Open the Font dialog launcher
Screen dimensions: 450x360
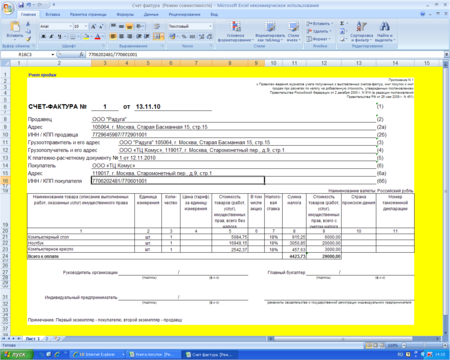pyautogui.click(x=104, y=46)
